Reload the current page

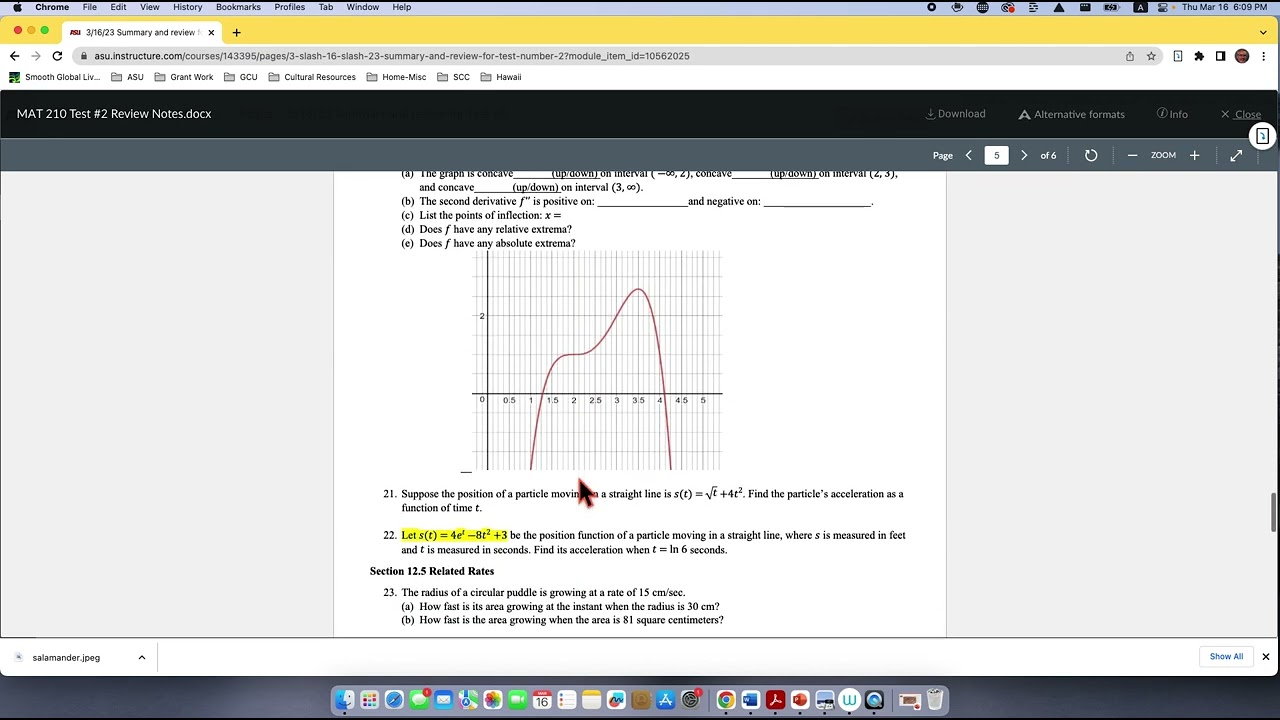pyautogui.click(x=57, y=56)
